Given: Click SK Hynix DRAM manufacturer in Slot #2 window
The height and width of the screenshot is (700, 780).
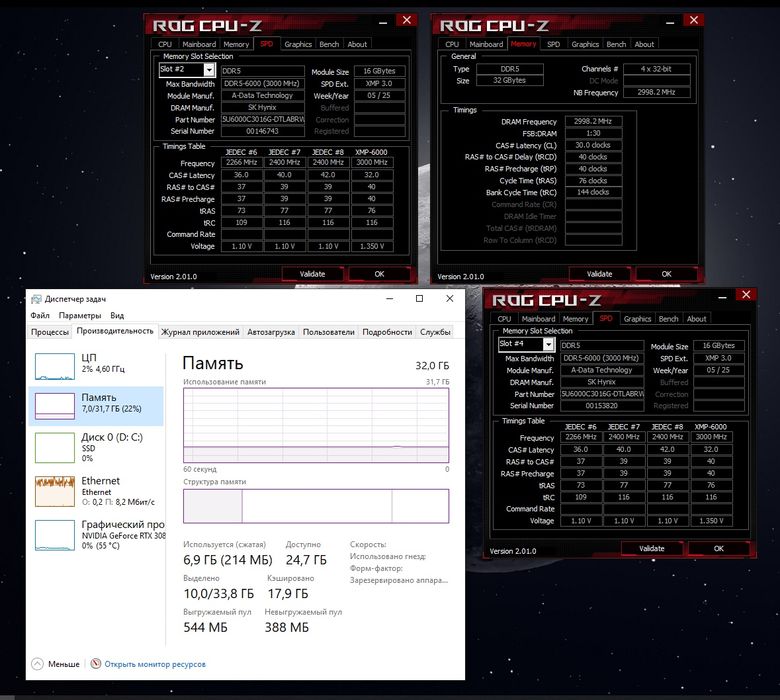Looking at the screenshot, I should [x=263, y=107].
